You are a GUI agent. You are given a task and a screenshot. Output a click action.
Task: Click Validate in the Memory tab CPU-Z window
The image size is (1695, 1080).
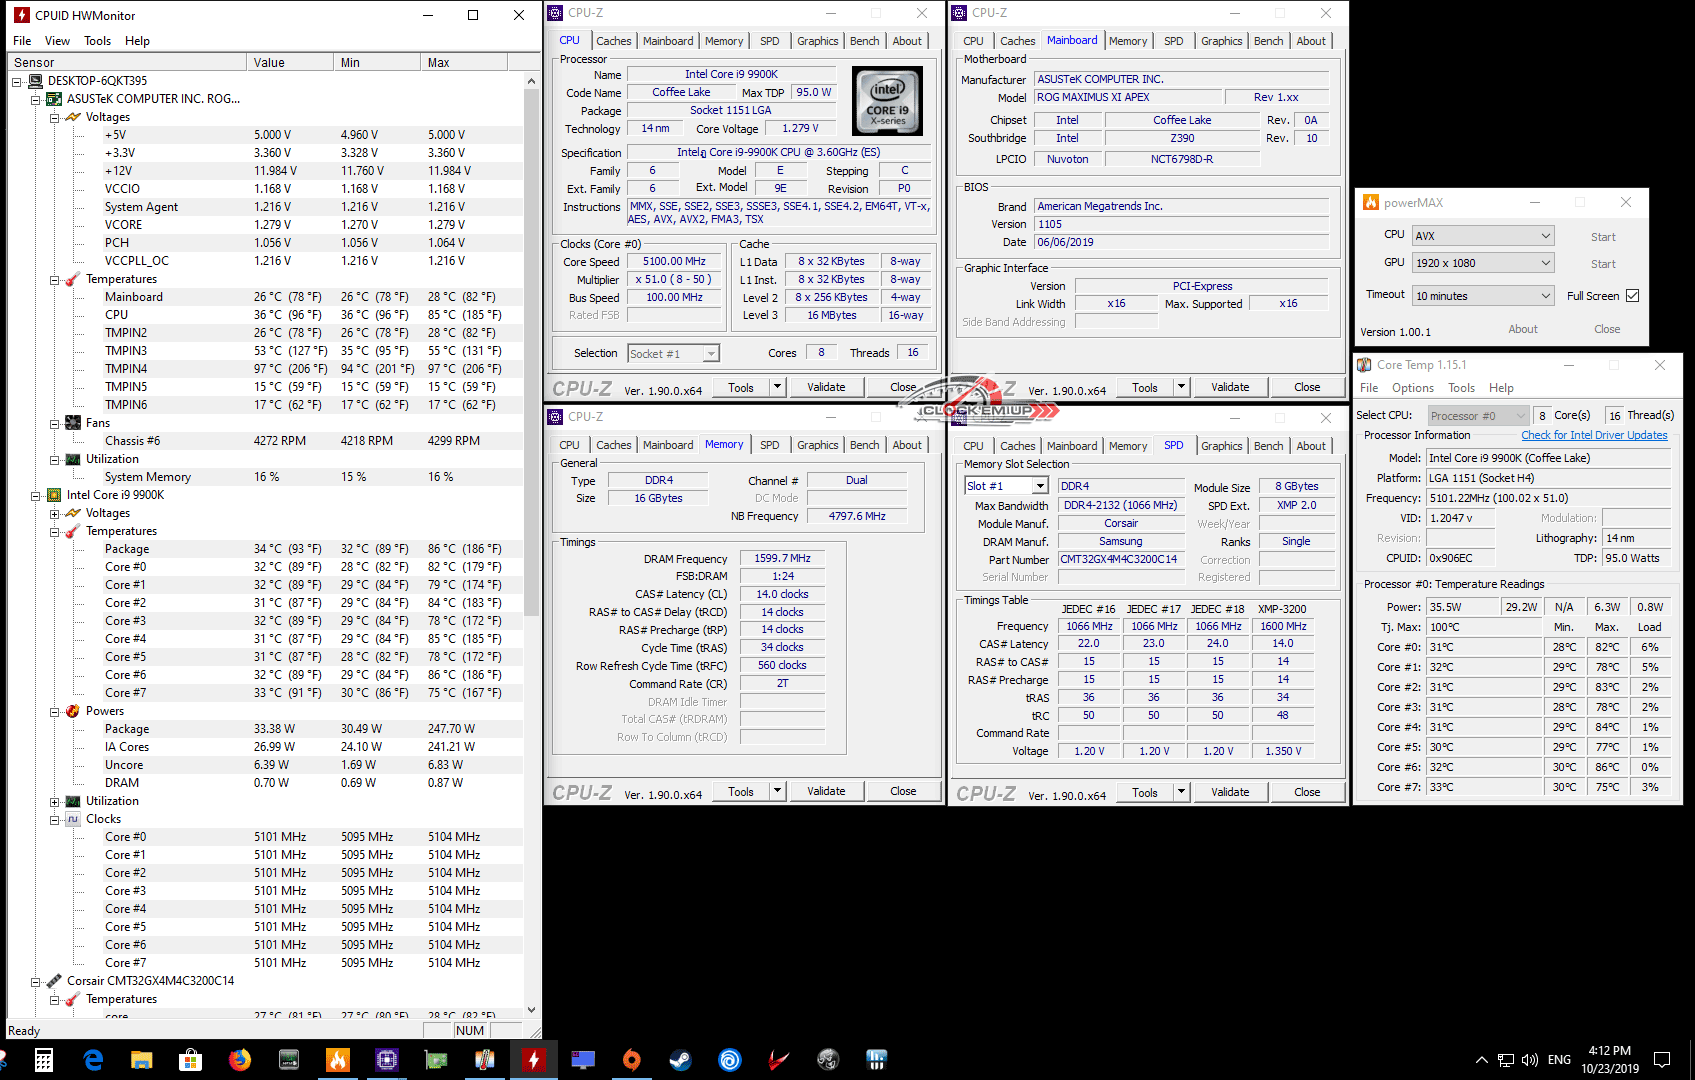pos(826,791)
